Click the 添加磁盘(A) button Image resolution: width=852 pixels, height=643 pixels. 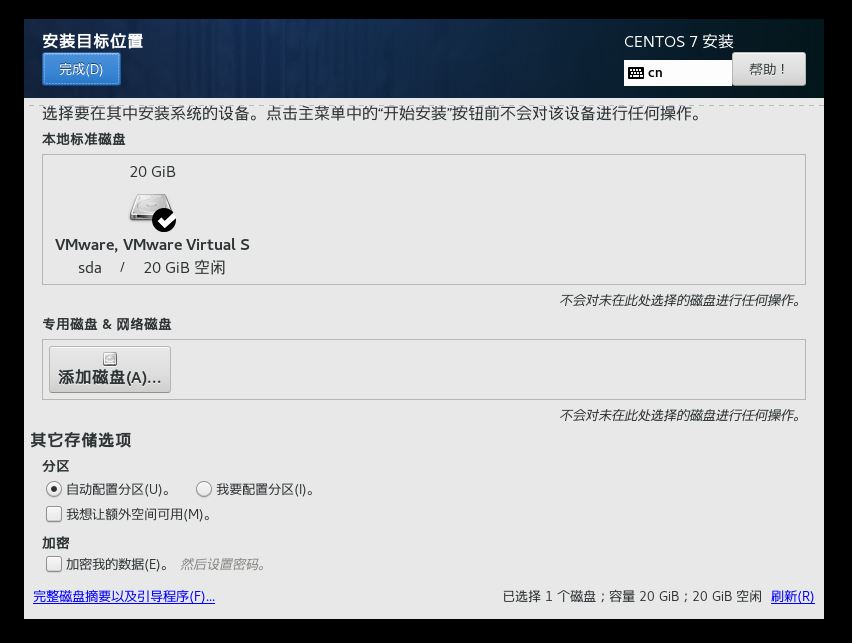pyautogui.click(x=110, y=369)
